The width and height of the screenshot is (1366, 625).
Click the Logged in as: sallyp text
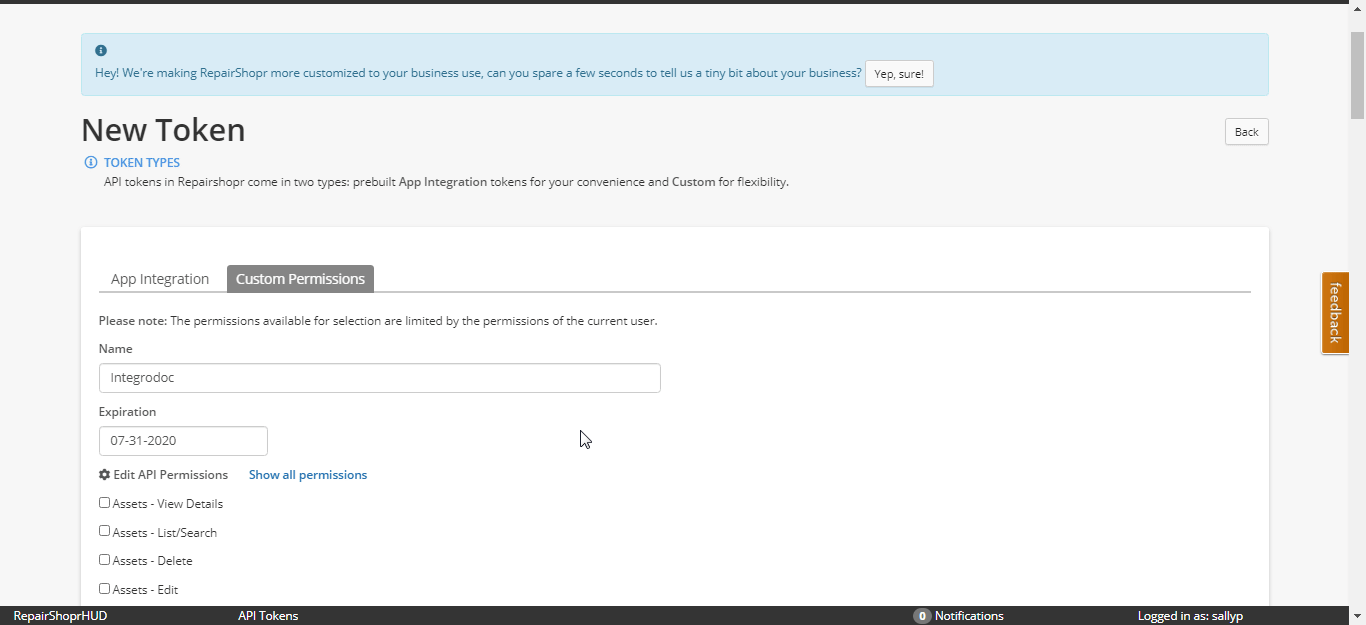[1190, 616]
